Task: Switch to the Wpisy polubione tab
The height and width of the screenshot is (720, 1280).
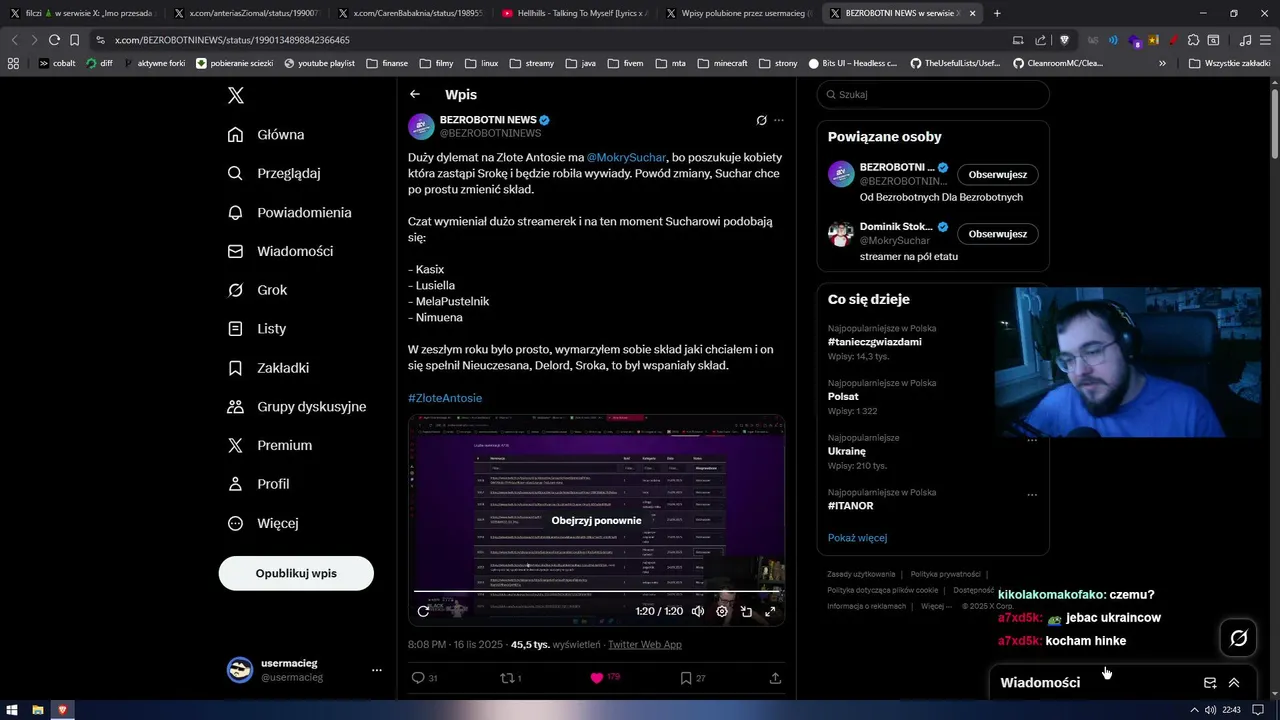Action: click(x=739, y=13)
